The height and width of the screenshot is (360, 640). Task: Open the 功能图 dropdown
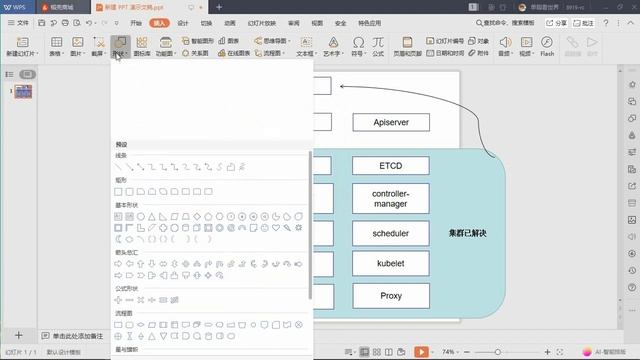click(165, 53)
